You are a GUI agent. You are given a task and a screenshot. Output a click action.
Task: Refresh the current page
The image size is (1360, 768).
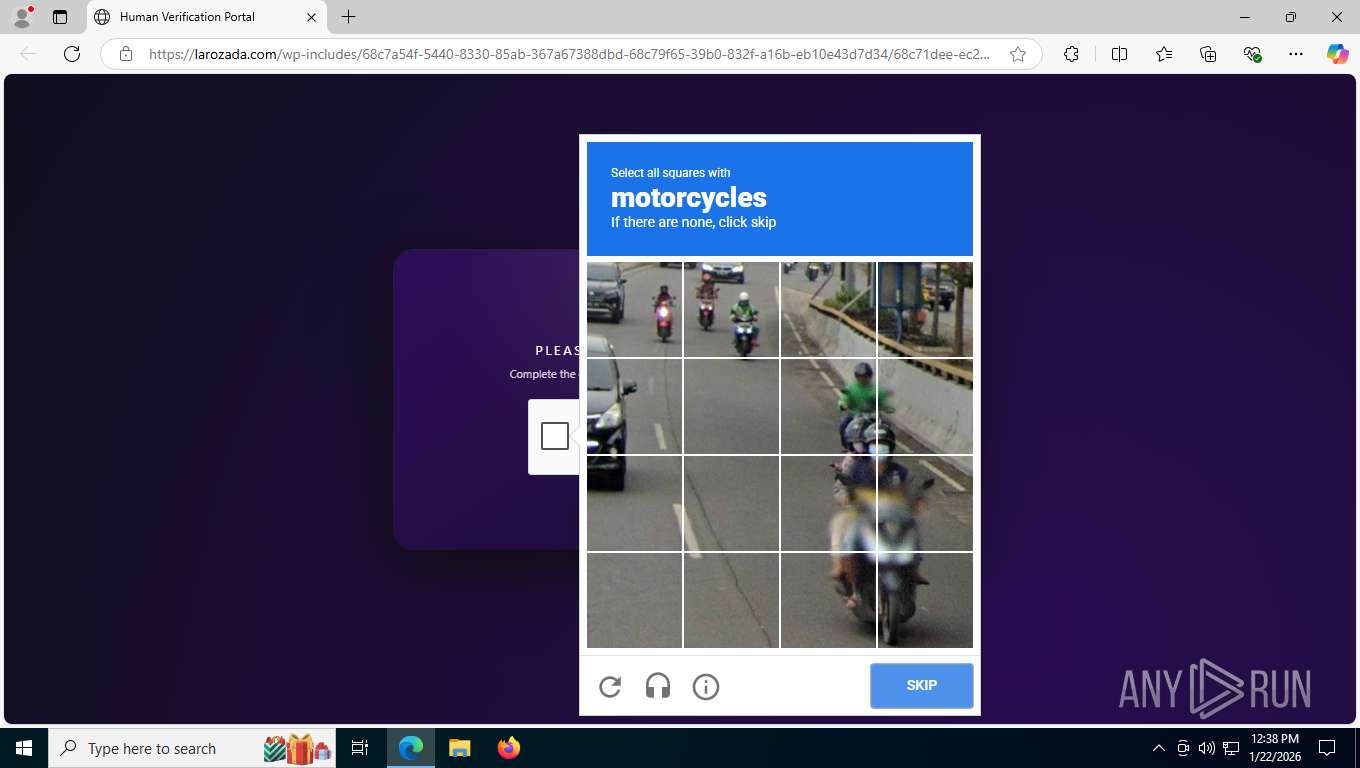72,54
